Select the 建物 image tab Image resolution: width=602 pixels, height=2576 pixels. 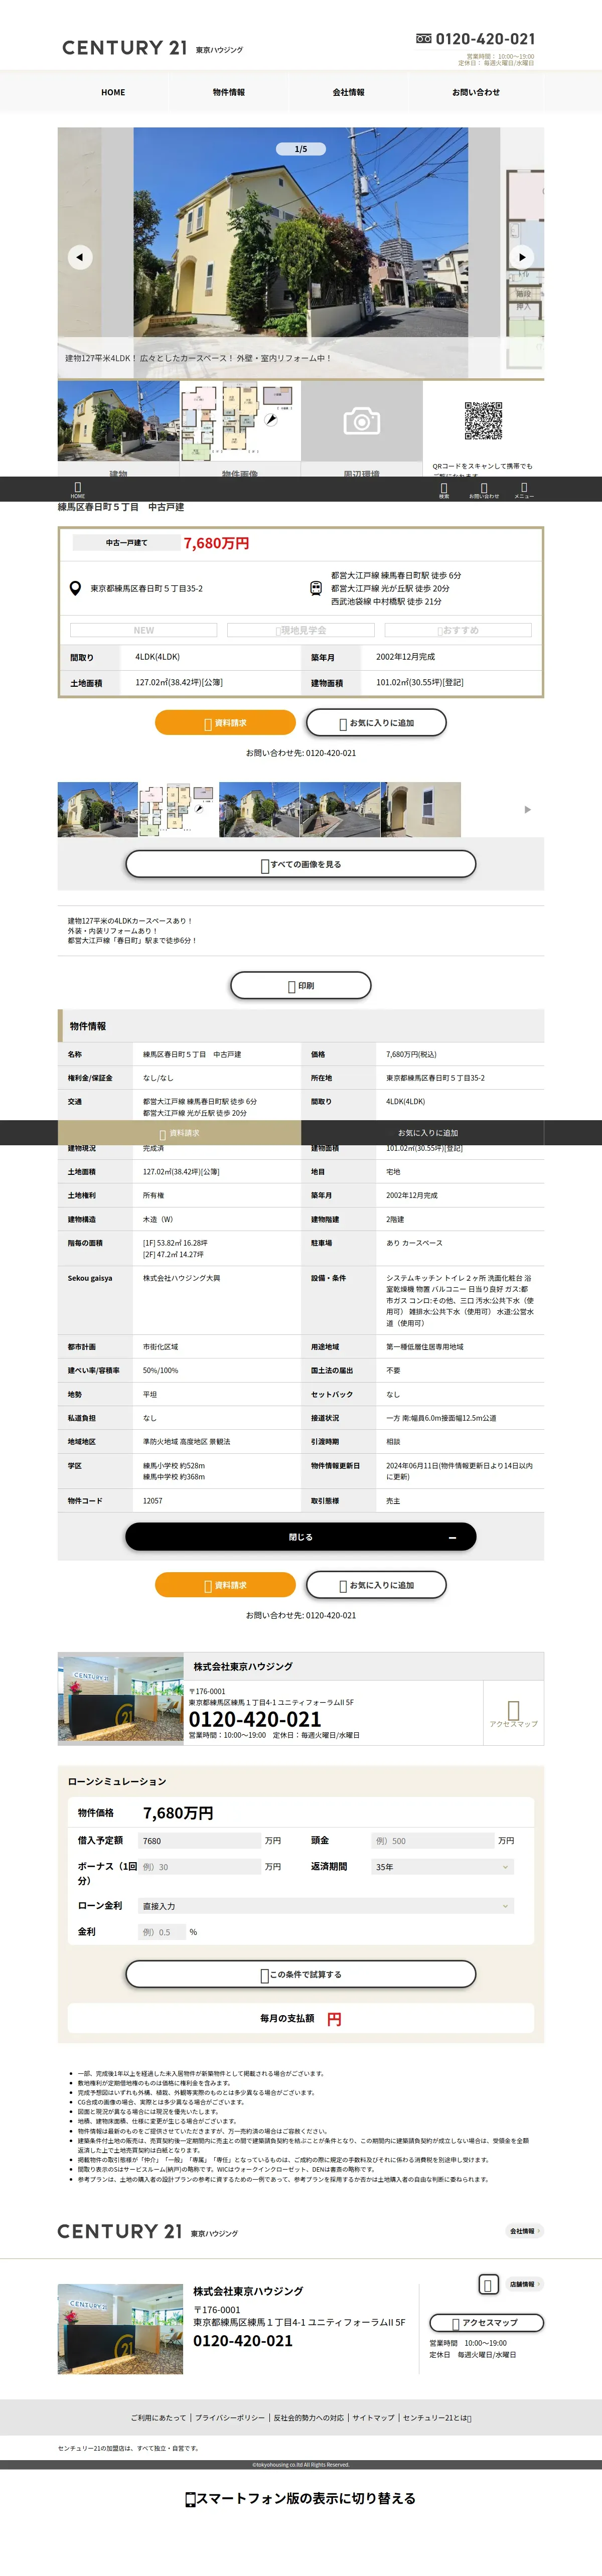pyautogui.click(x=118, y=470)
